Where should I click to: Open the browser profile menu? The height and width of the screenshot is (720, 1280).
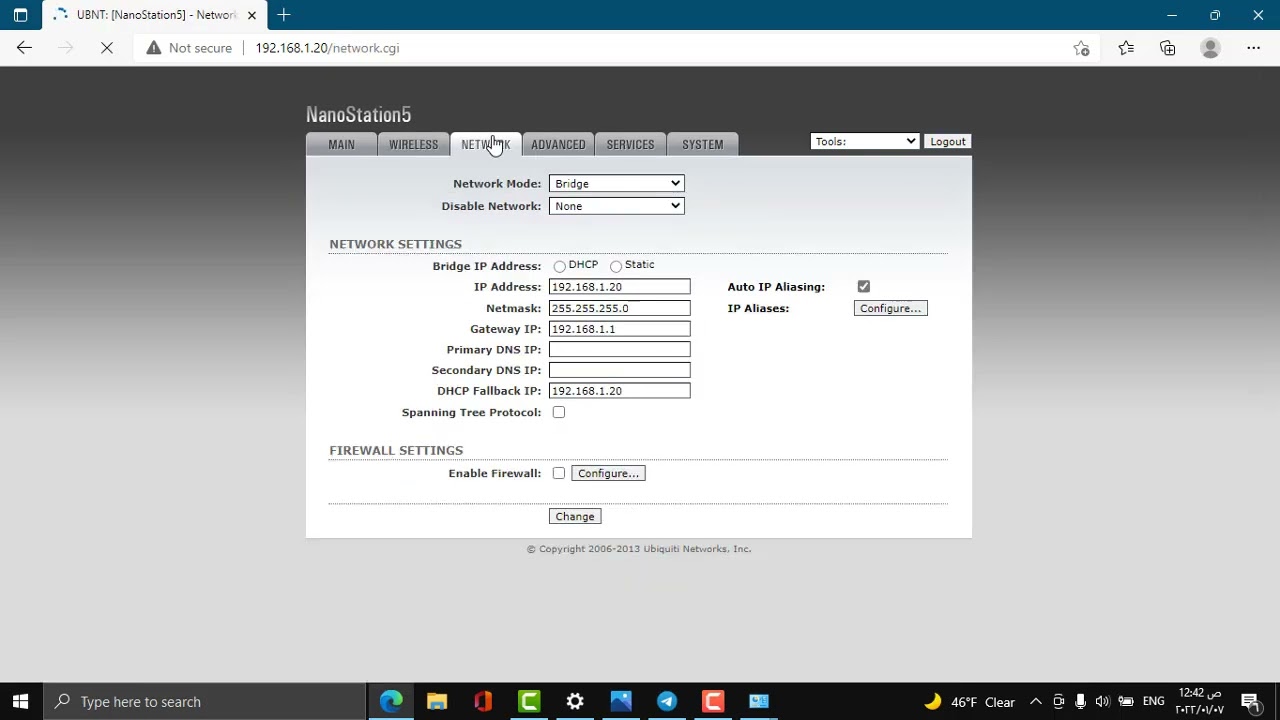[1210, 48]
